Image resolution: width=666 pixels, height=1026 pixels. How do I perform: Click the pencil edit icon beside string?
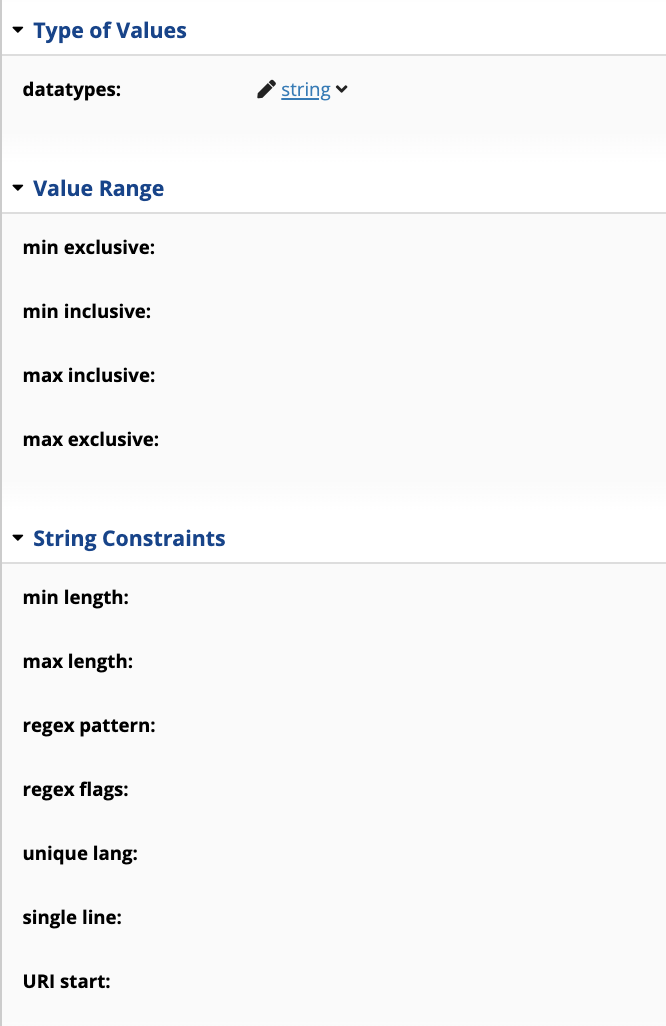pos(266,89)
